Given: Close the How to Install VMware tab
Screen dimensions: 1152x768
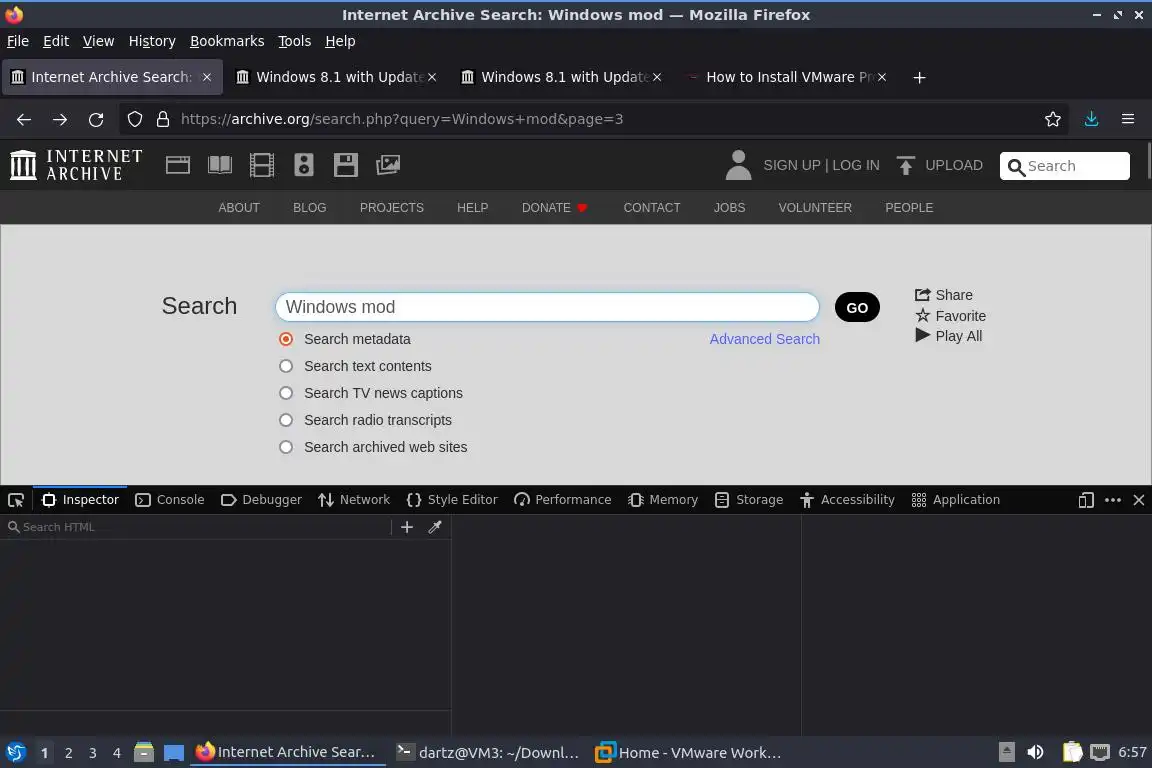Looking at the screenshot, I should tap(882, 77).
